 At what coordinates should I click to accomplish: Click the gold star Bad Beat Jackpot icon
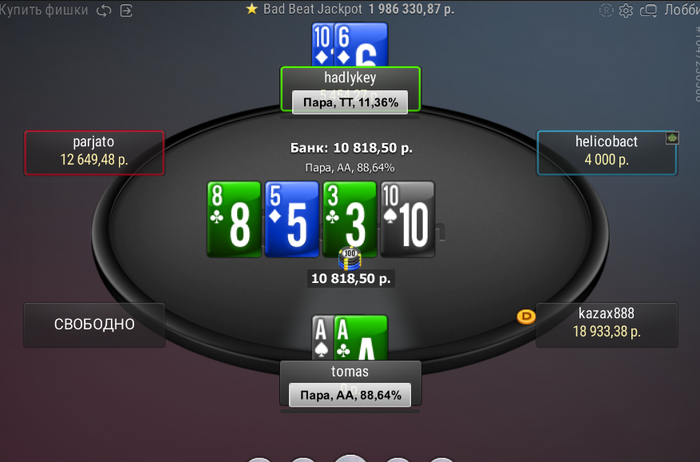(x=252, y=9)
